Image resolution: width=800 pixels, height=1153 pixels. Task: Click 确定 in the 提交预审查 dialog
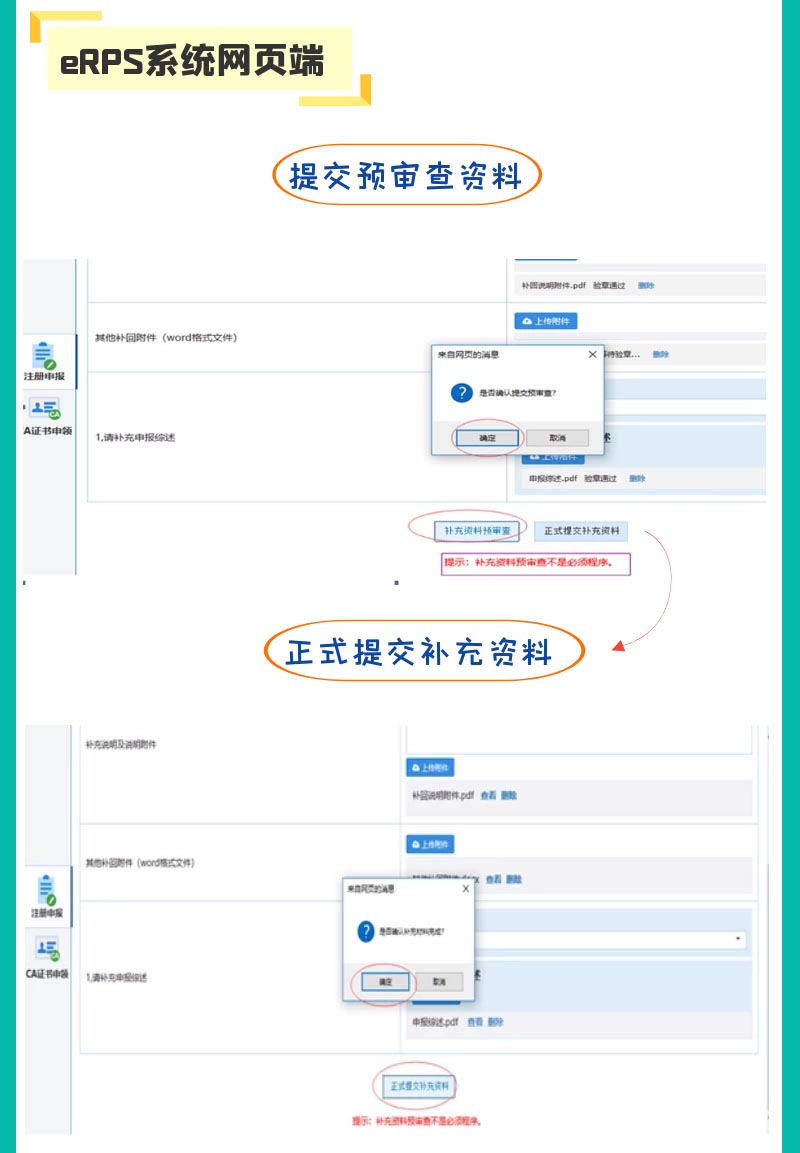[487, 437]
